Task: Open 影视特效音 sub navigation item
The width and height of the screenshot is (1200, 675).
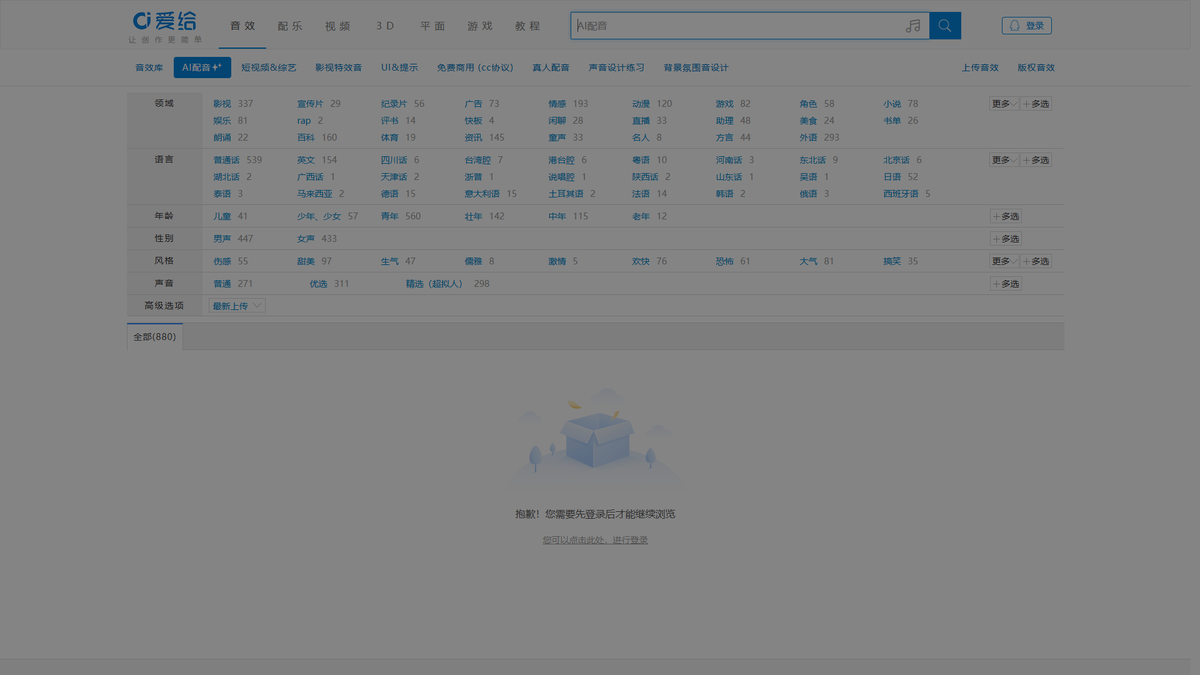Action: pos(339,68)
